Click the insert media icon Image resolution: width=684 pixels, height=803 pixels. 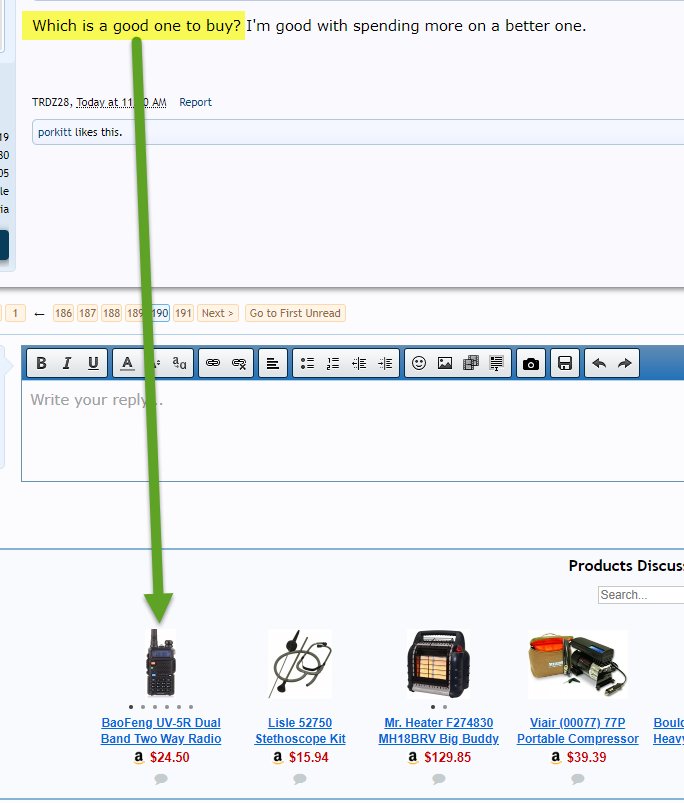tap(471, 363)
